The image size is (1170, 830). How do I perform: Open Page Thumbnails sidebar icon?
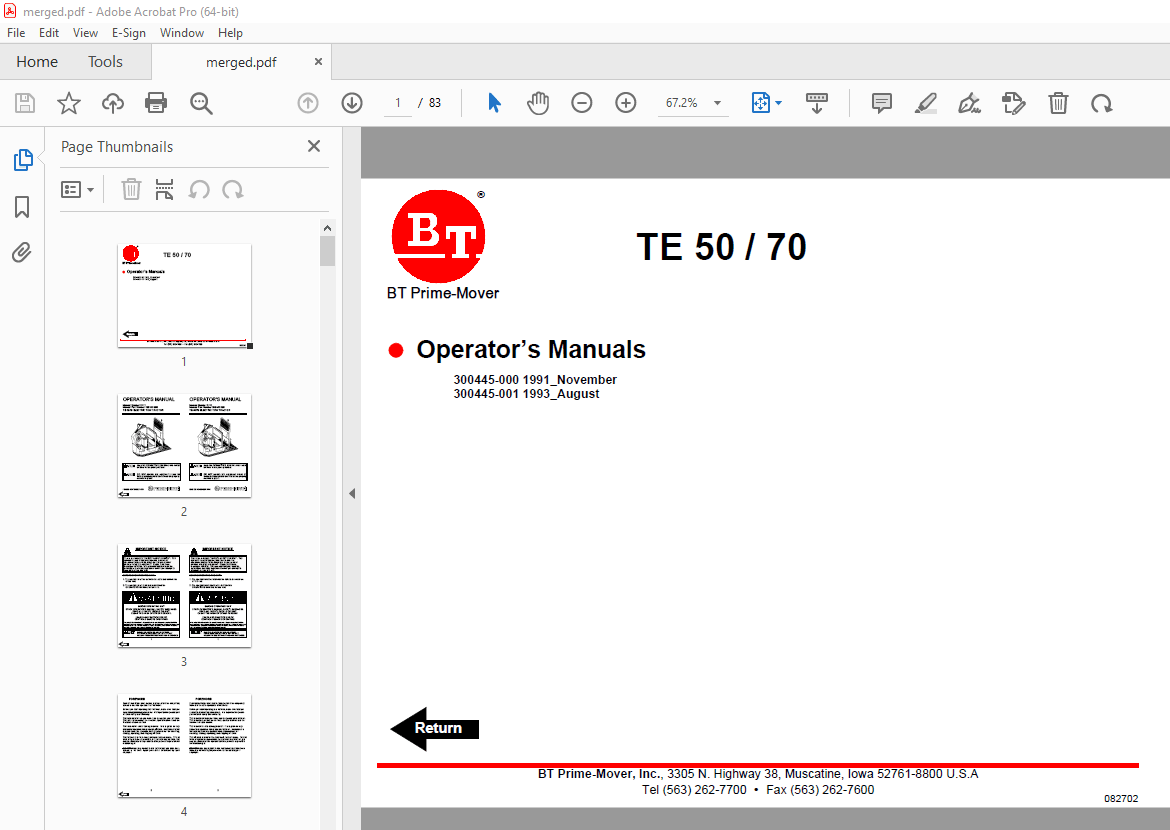[22, 160]
